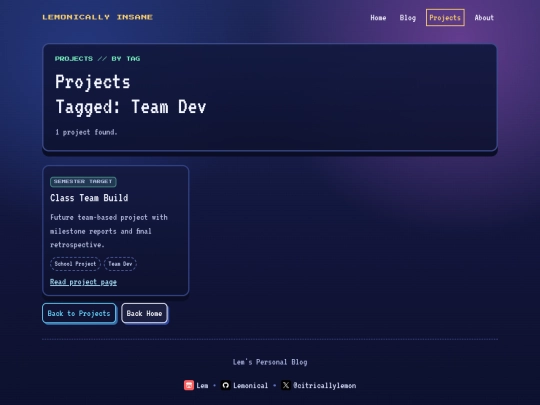This screenshot has height=405, width=540.
Task: Open the Lemonical GitHub link
Action: 250,385
